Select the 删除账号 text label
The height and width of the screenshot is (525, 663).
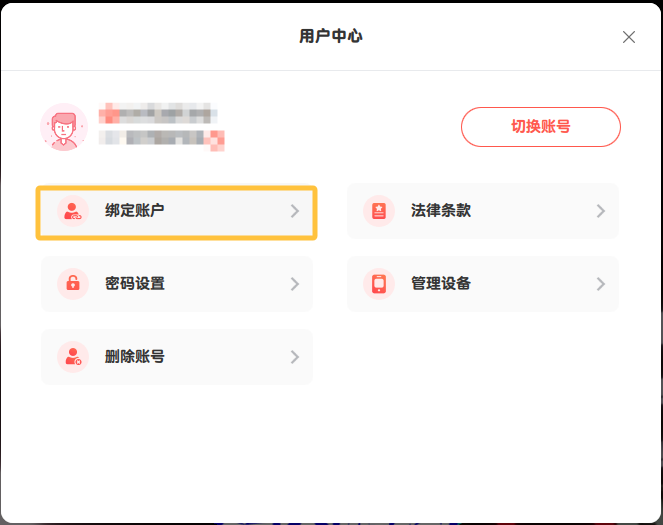(x=135, y=357)
